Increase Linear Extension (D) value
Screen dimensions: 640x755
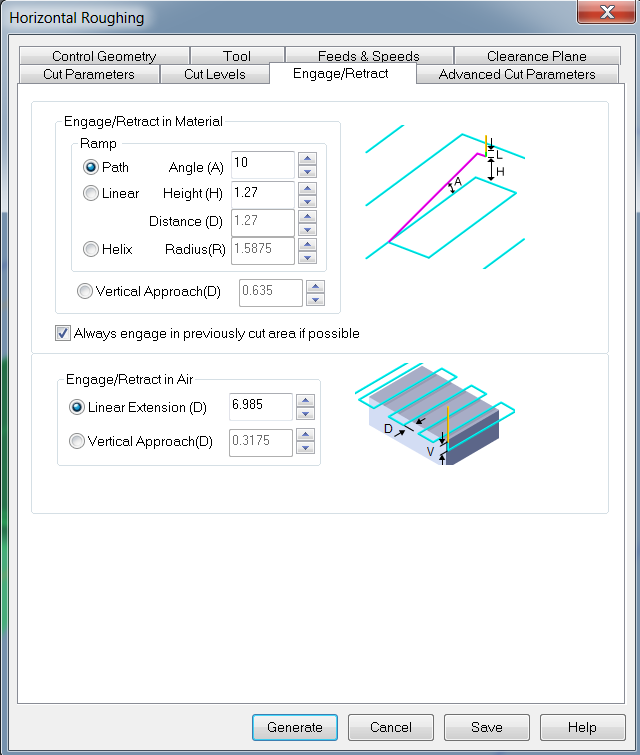[305, 400]
